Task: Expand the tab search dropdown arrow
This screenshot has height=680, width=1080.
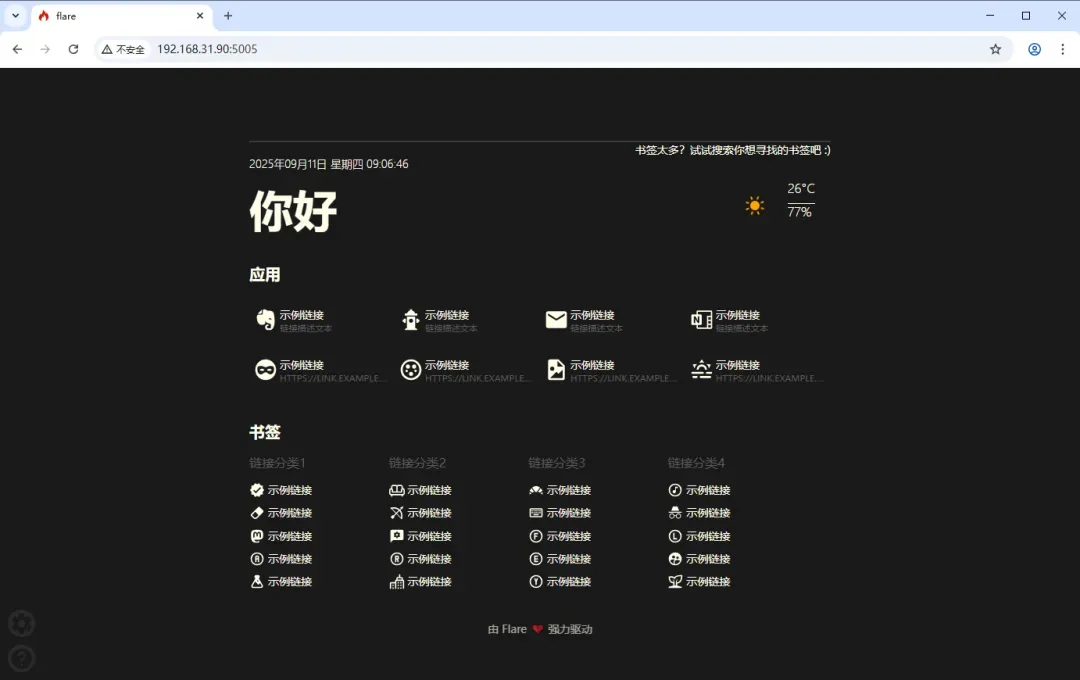Action: [16, 16]
